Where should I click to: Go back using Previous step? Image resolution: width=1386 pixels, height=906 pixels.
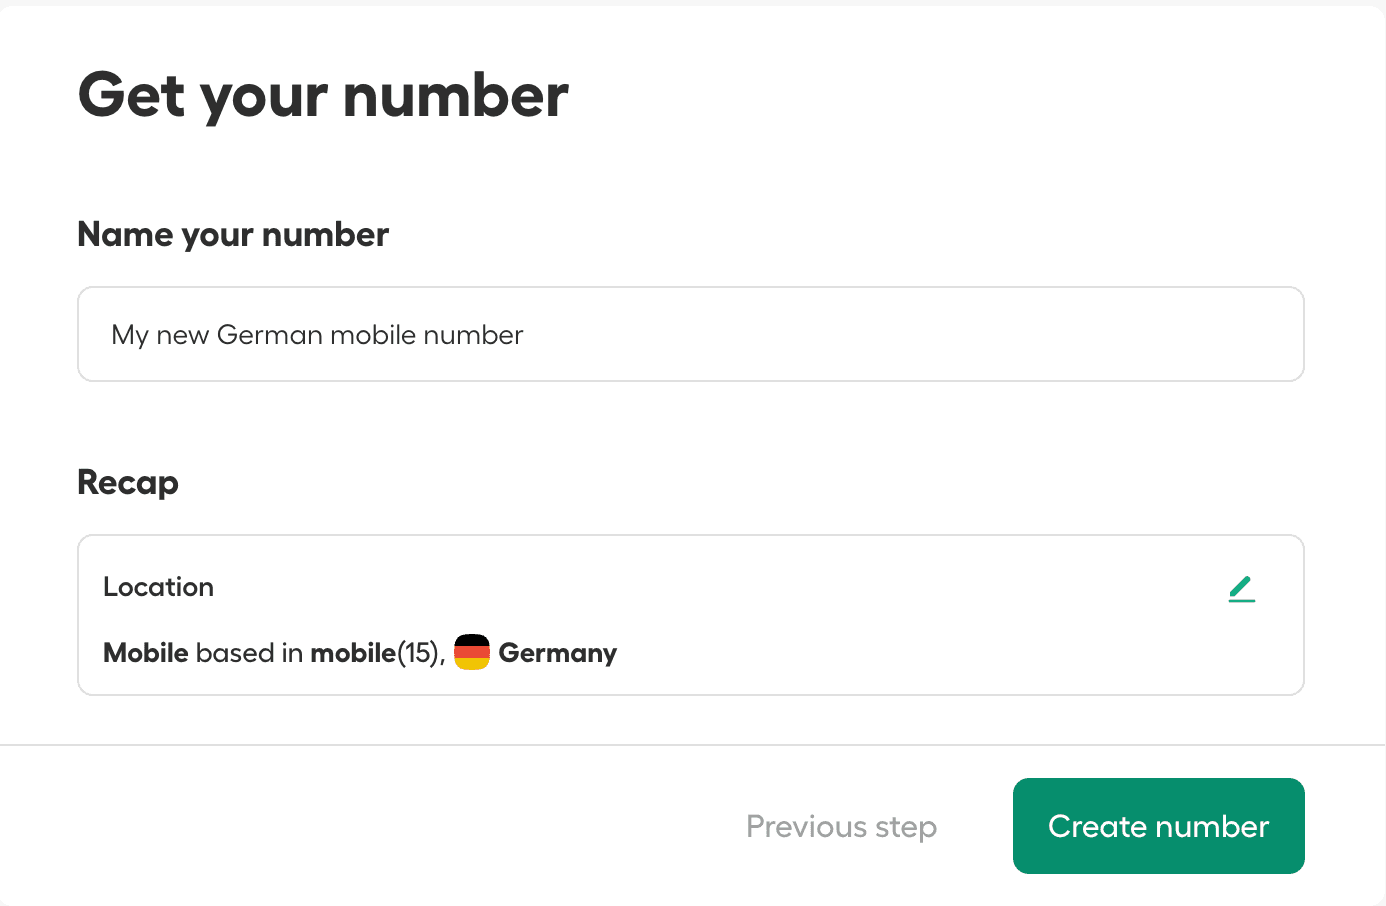[x=841, y=826]
